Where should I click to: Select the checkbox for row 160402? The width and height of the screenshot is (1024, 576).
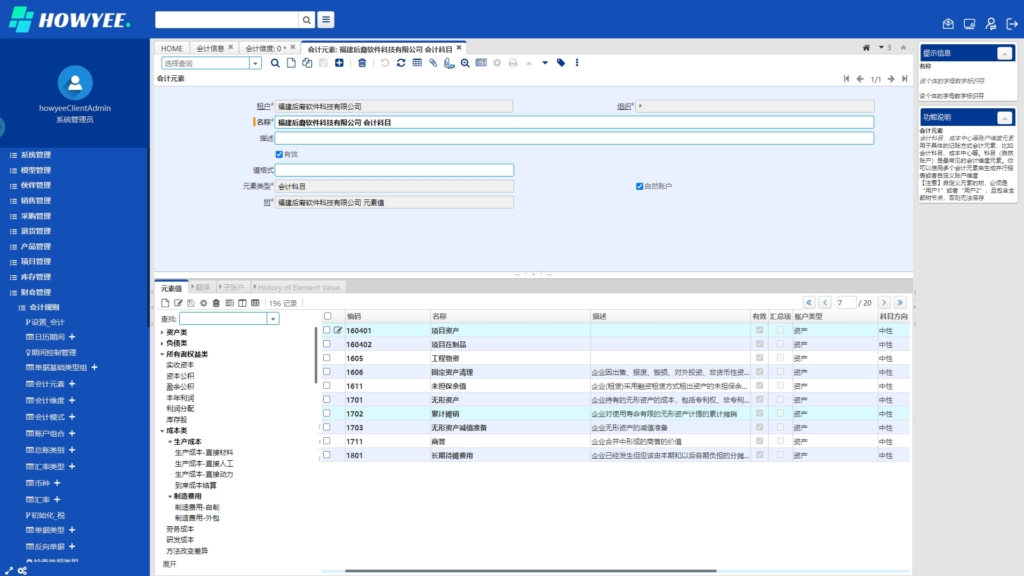coord(327,344)
